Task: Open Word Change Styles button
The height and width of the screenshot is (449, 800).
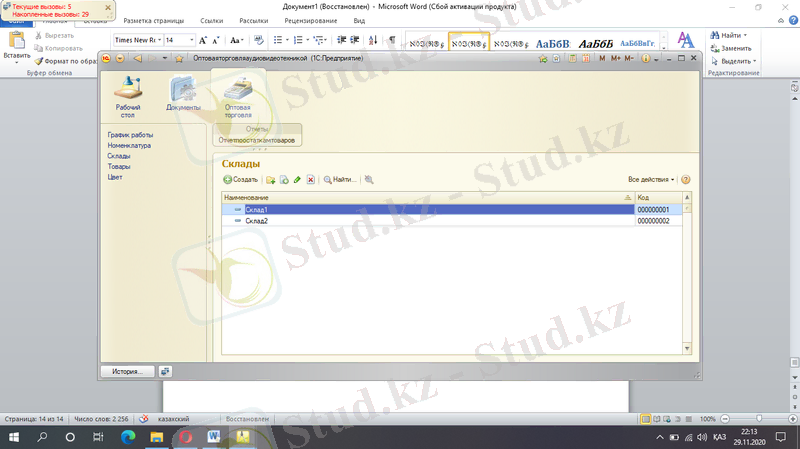Action: click(x=685, y=40)
